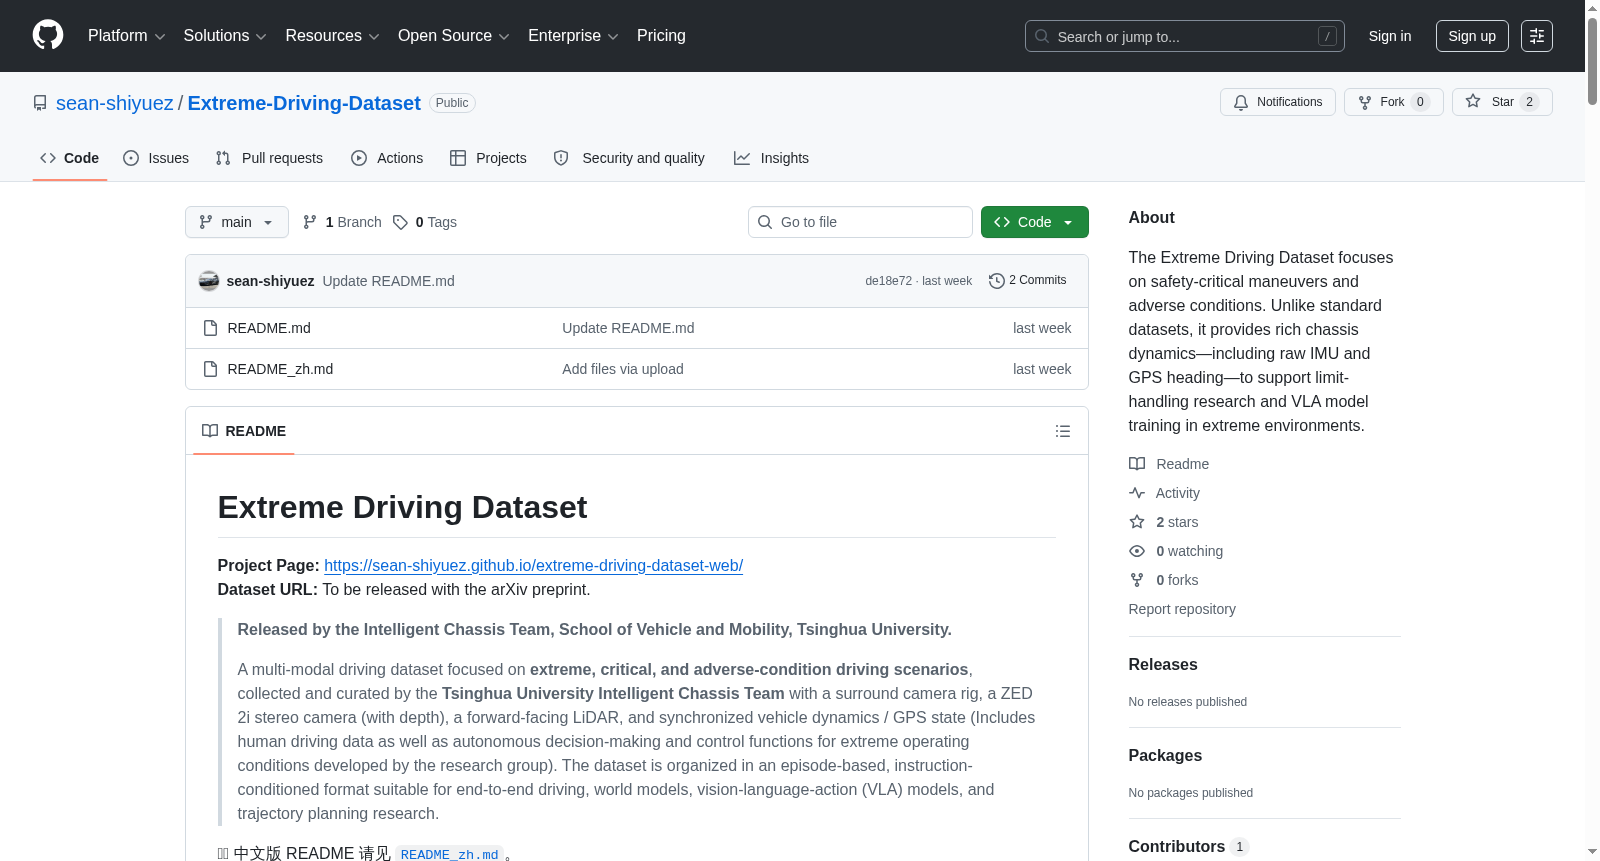Viewport: 1600px width, 861px height.
Task: Open the latest commit message Update README.md
Action: click(x=388, y=281)
